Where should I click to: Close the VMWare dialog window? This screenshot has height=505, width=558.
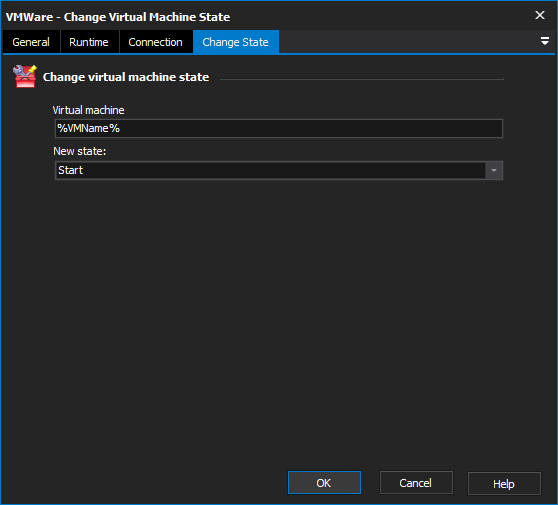click(540, 15)
